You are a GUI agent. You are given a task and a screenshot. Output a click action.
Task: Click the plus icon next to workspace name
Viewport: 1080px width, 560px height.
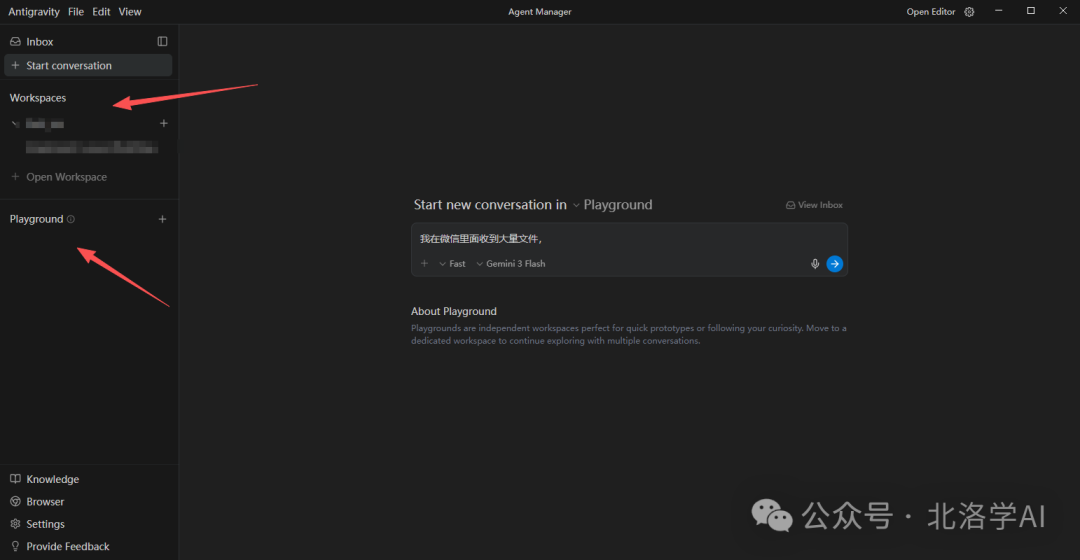(x=164, y=124)
